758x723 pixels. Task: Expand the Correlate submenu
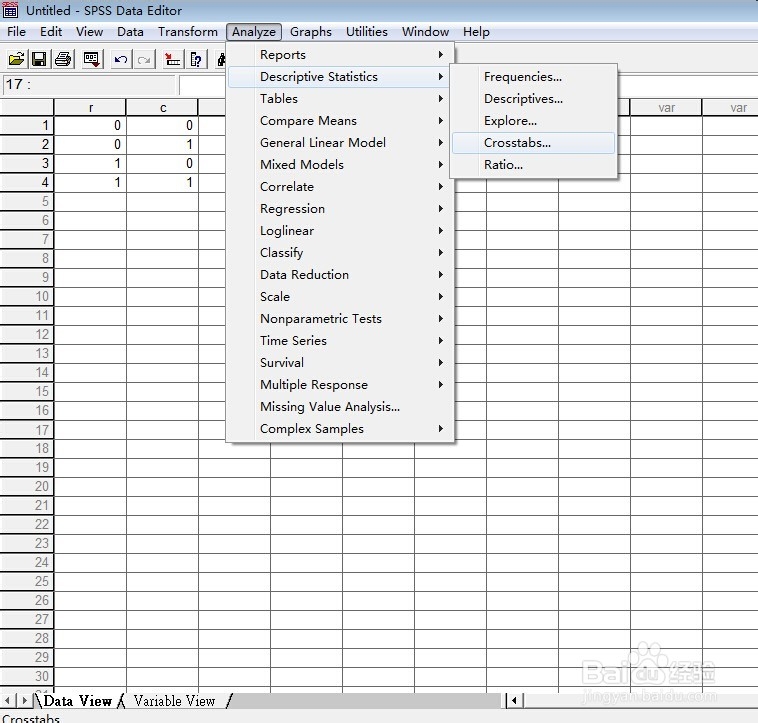(340, 187)
